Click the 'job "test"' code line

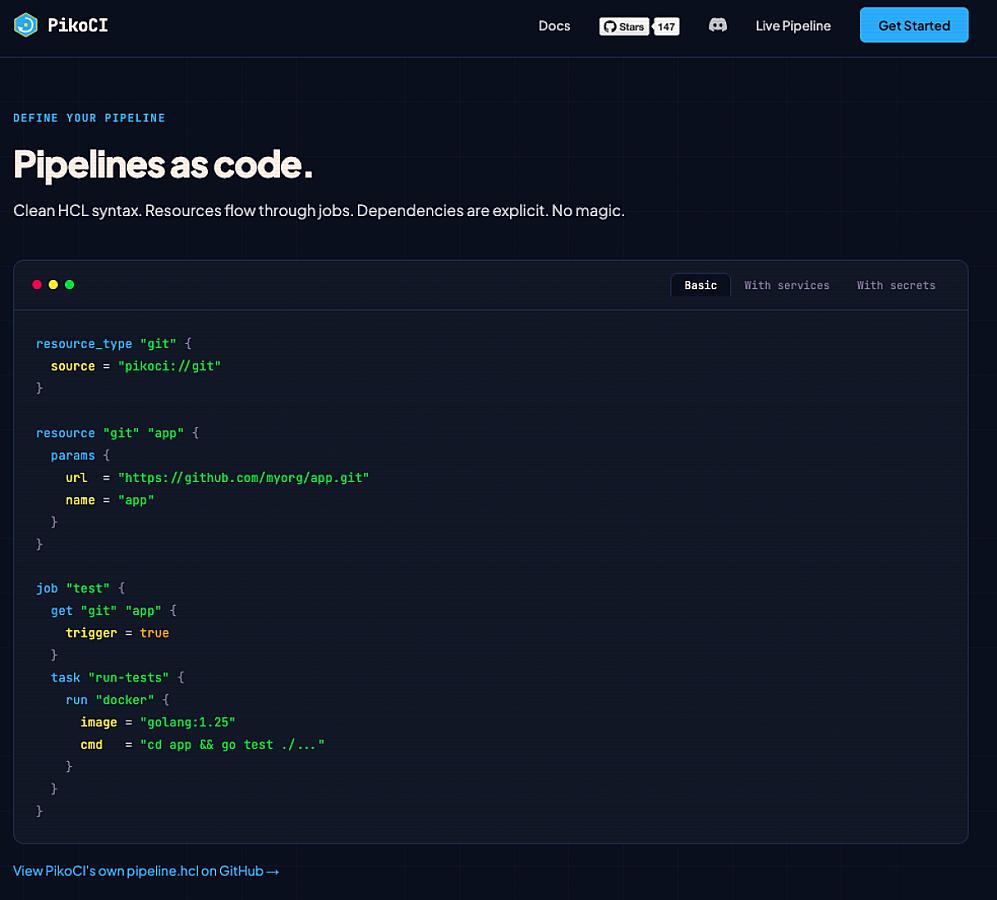coord(80,588)
